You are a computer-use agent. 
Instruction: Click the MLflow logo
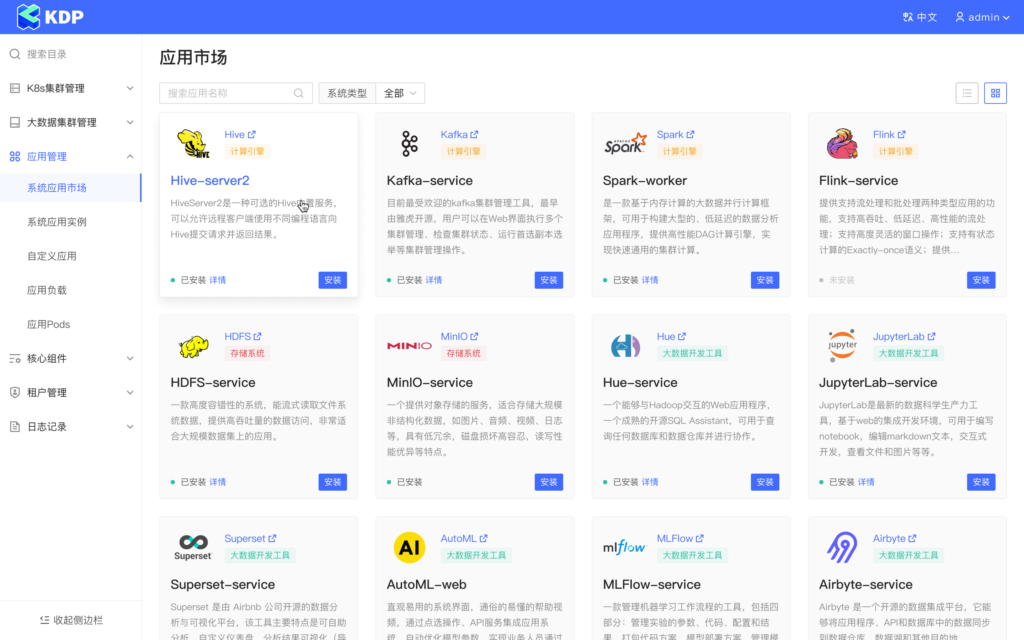point(625,547)
